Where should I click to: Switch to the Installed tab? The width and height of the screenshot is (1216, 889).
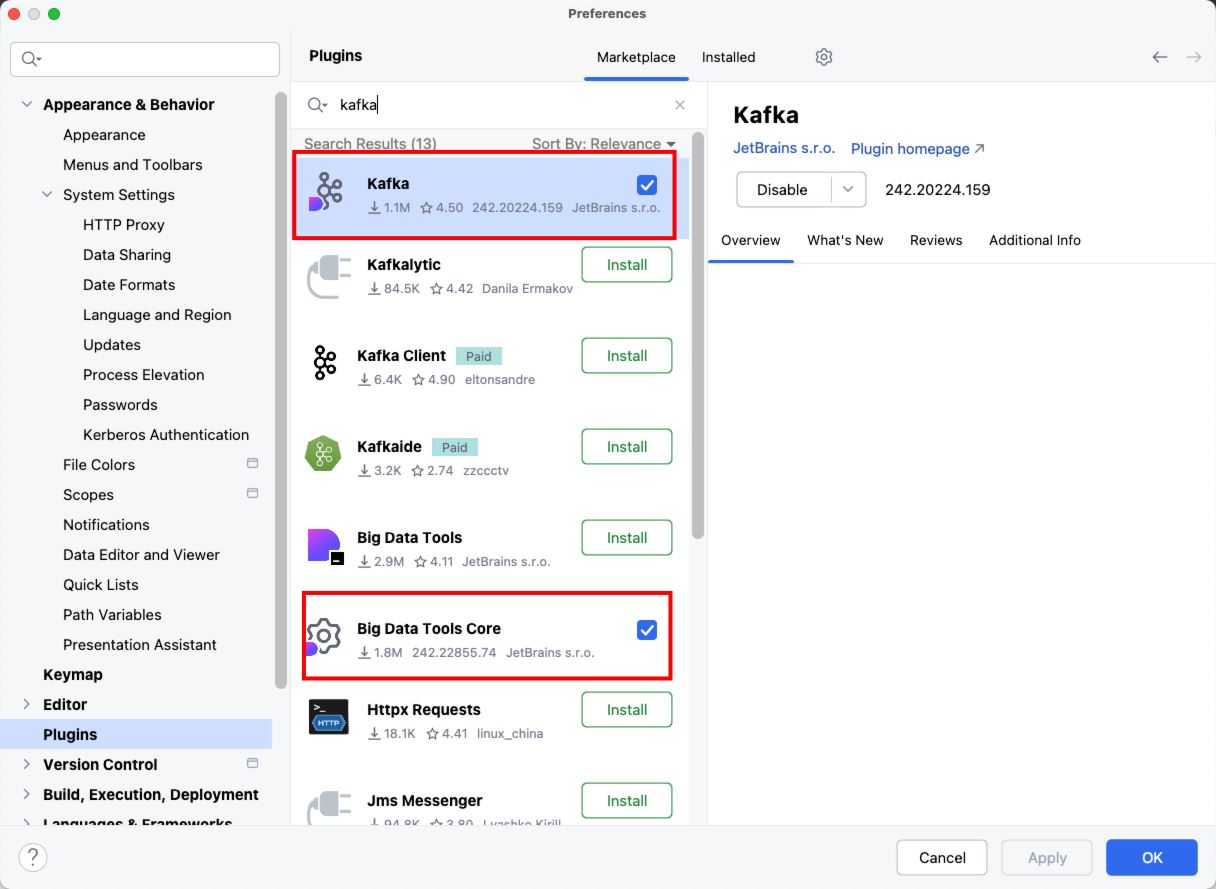pyautogui.click(x=728, y=57)
